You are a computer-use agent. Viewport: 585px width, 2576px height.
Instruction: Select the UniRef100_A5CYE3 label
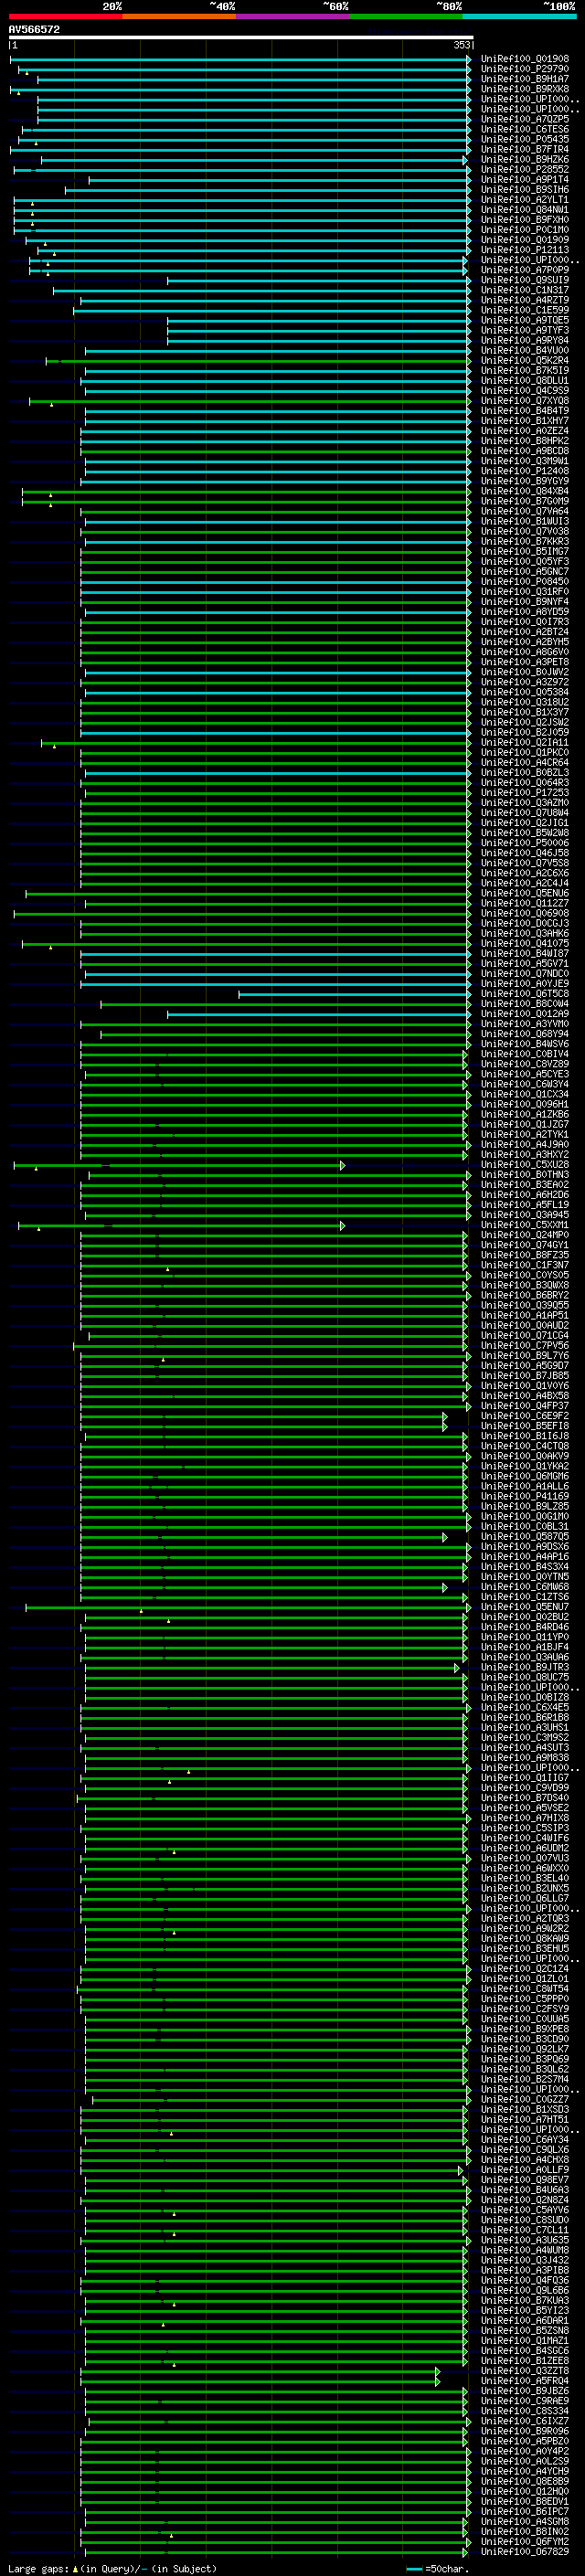524,1074
